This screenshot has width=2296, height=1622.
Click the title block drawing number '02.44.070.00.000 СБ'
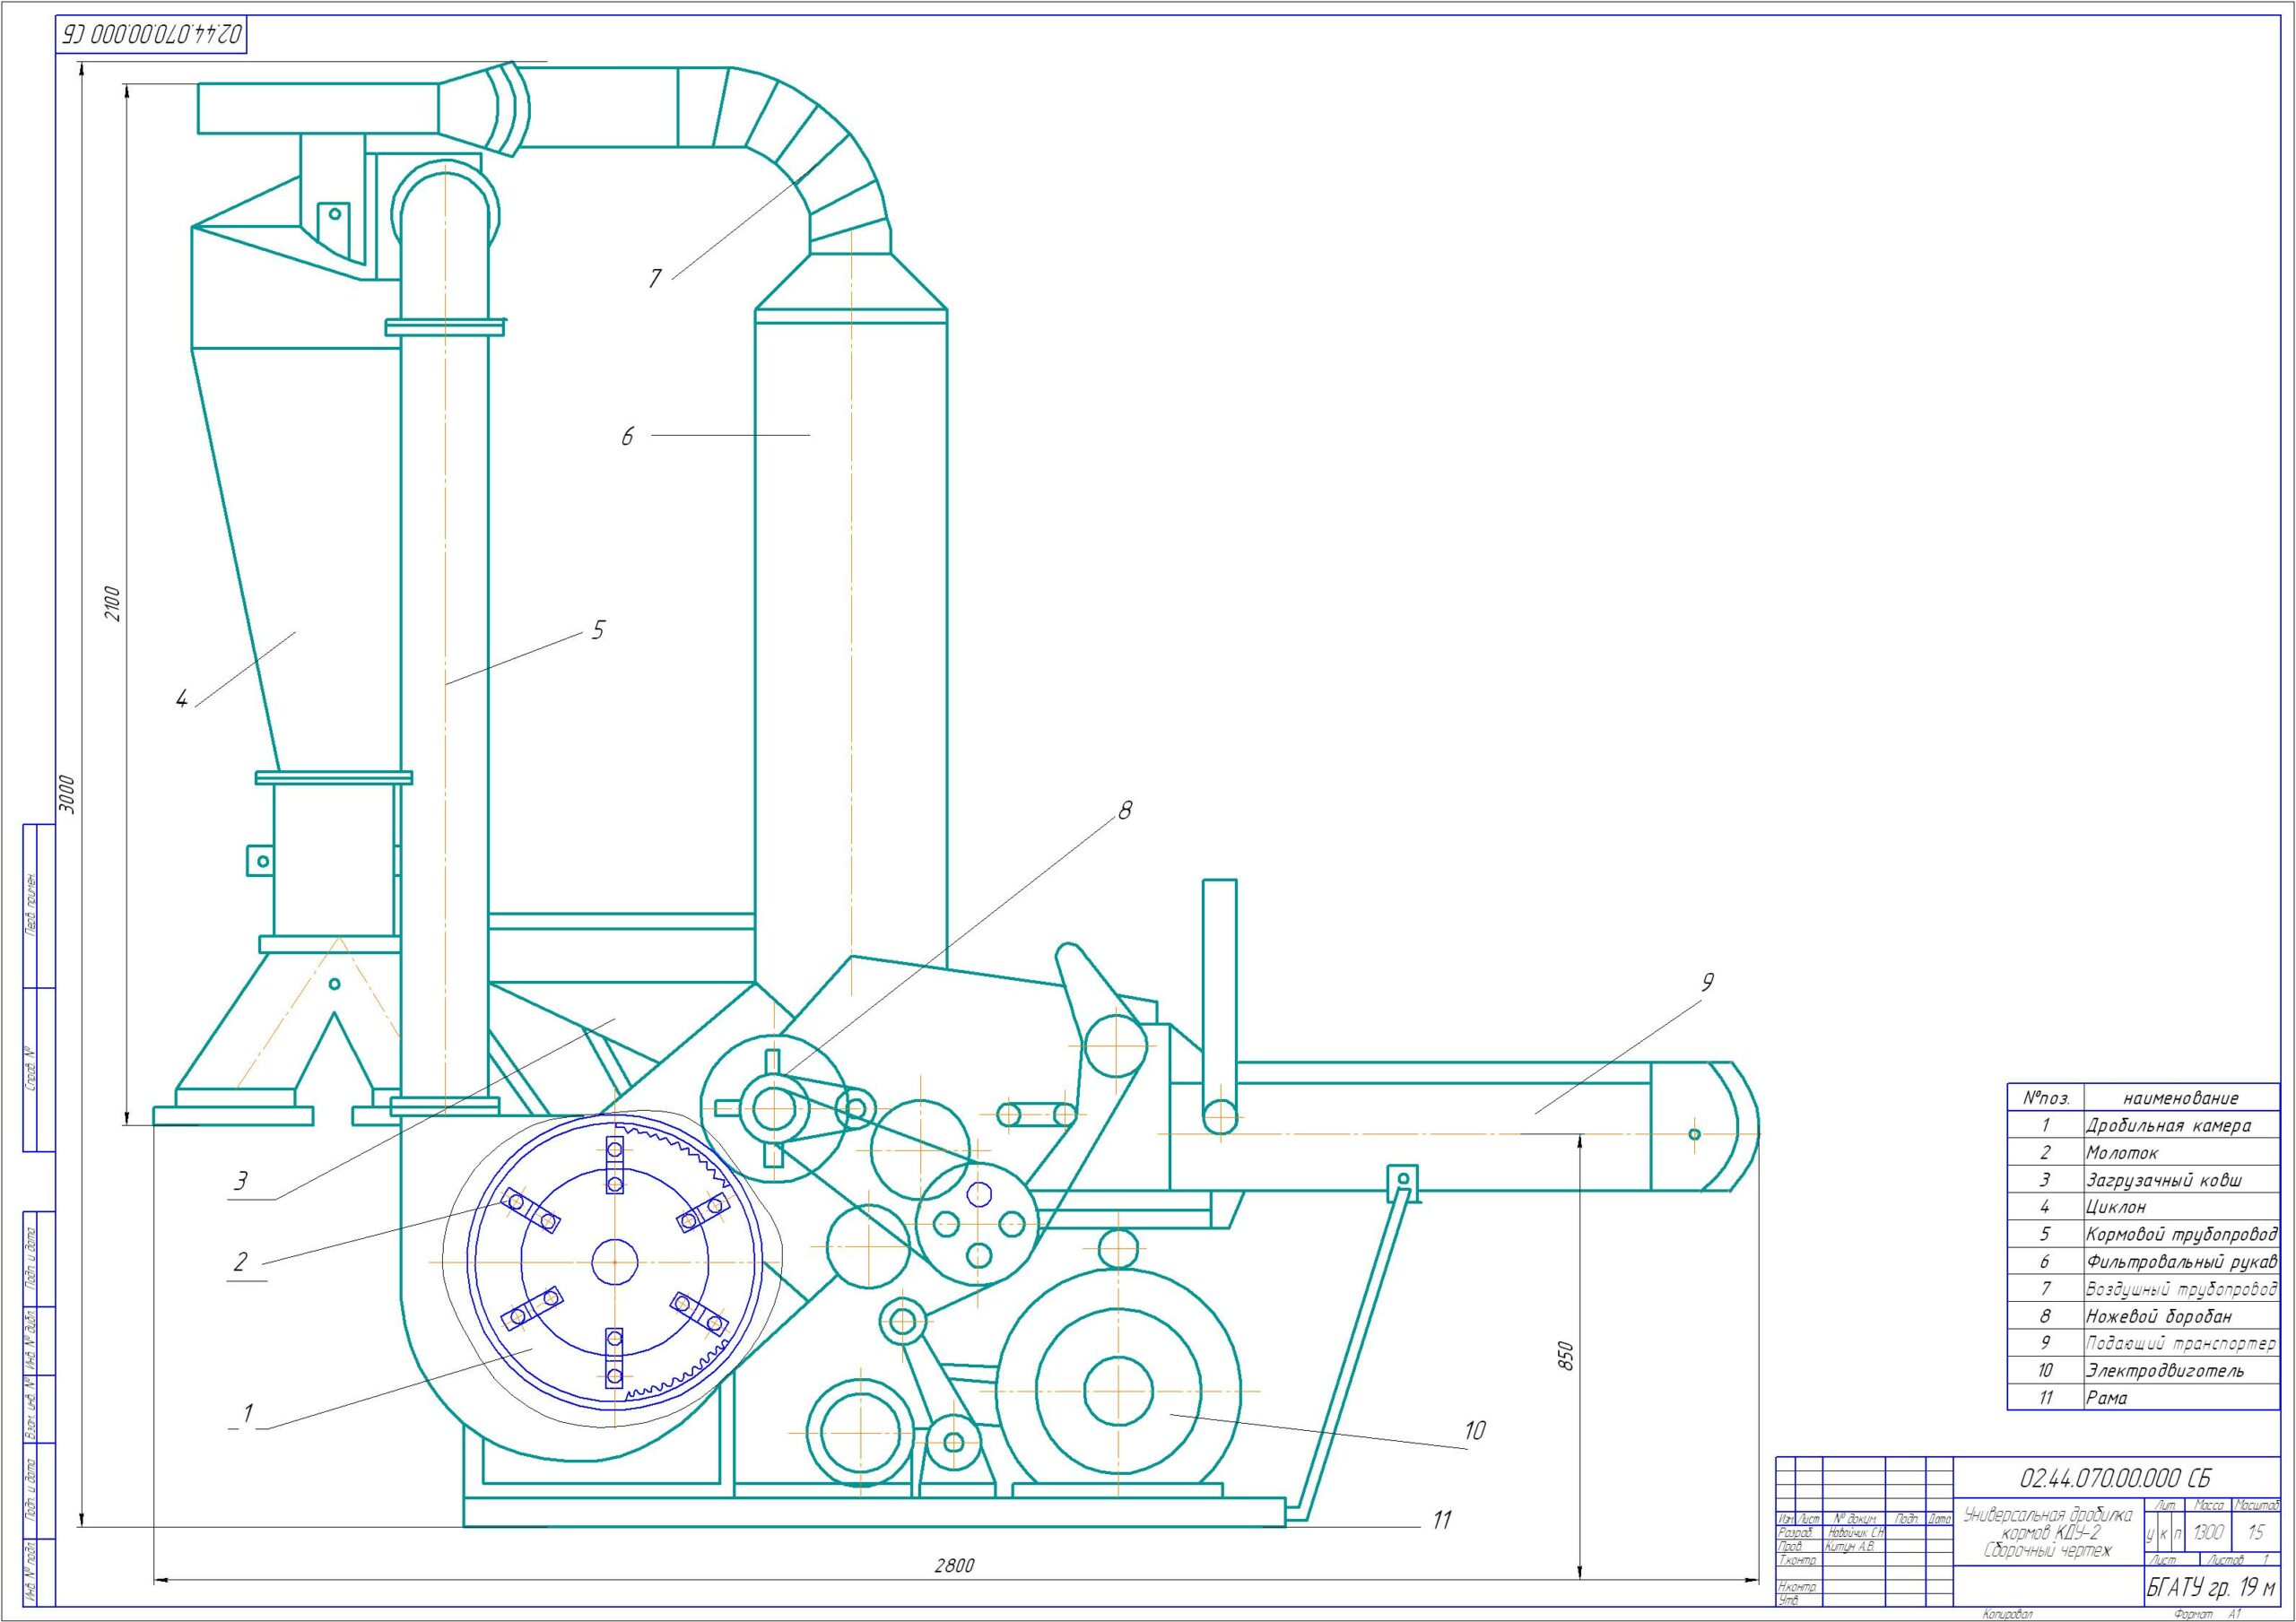point(2116,1479)
